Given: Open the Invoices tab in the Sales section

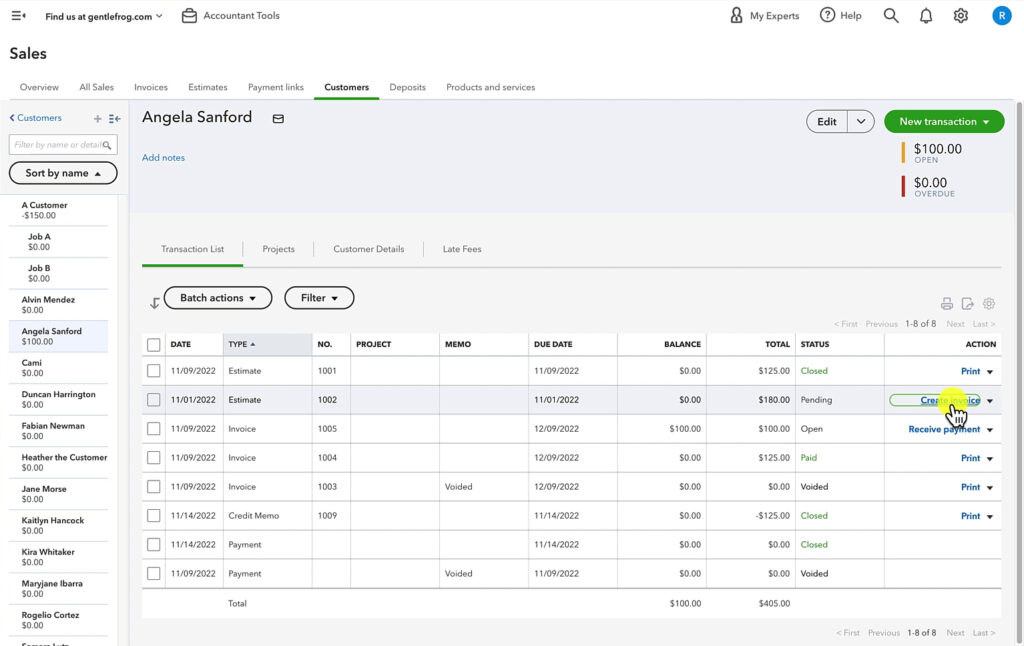Looking at the screenshot, I should coord(151,87).
